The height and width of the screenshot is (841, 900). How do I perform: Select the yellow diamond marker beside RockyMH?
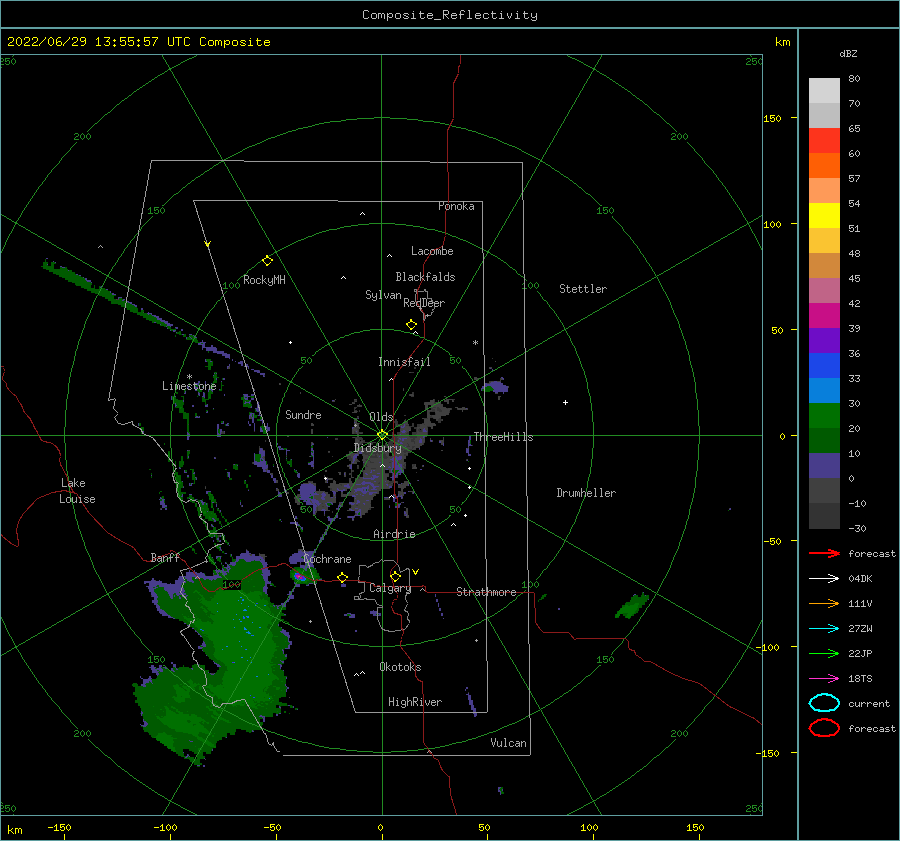(x=267, y=261)
